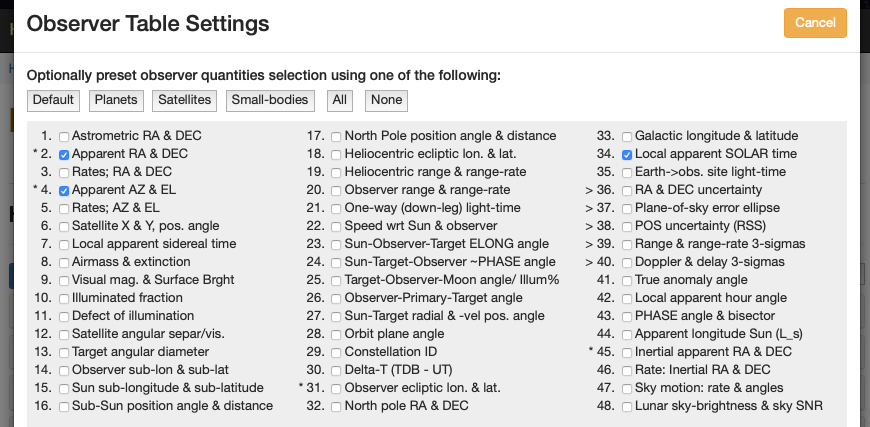This screenshot has width=870, height=427.
Task: Enable RA & DEC uncertainty checkbox
Action: 627,191
